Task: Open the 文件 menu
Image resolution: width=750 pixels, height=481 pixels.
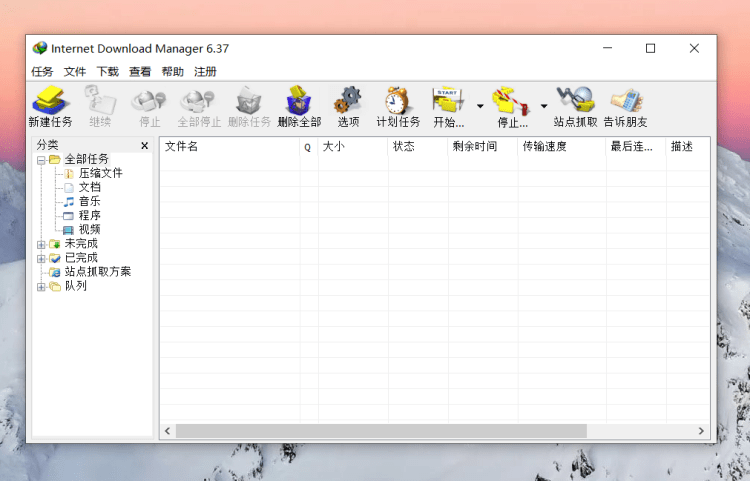Action: click(75, 72)
